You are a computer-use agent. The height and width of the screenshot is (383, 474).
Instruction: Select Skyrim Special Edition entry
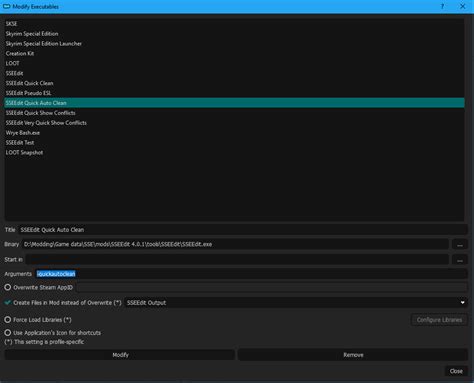(234, 34)
